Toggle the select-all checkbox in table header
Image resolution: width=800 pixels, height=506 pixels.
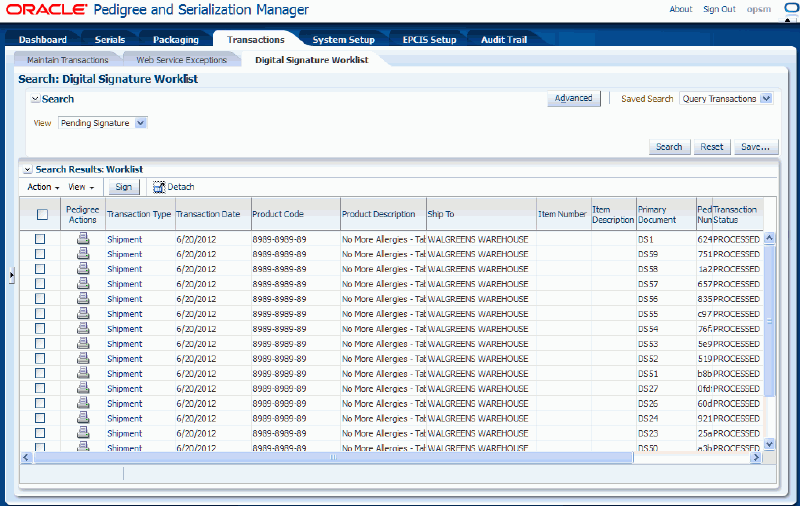coord(42,215)
